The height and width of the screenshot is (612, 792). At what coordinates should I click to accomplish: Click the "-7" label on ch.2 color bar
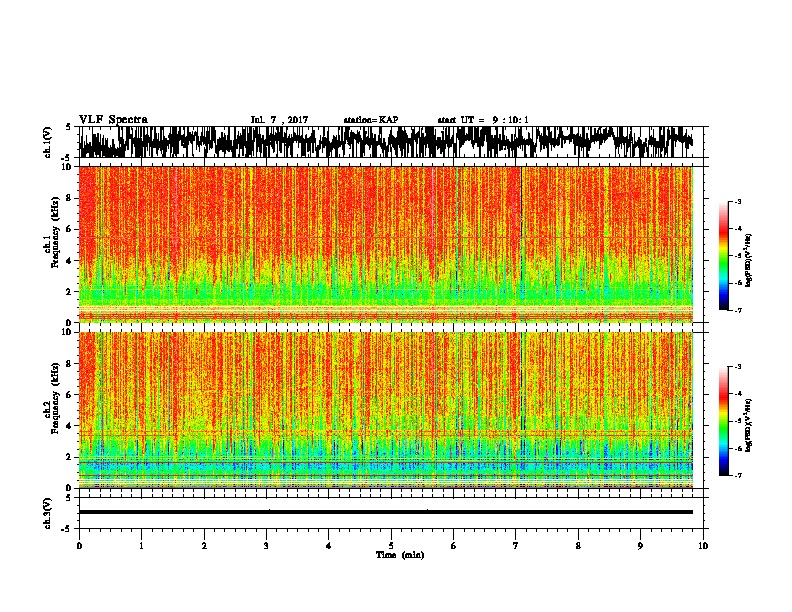pos(737,475)
